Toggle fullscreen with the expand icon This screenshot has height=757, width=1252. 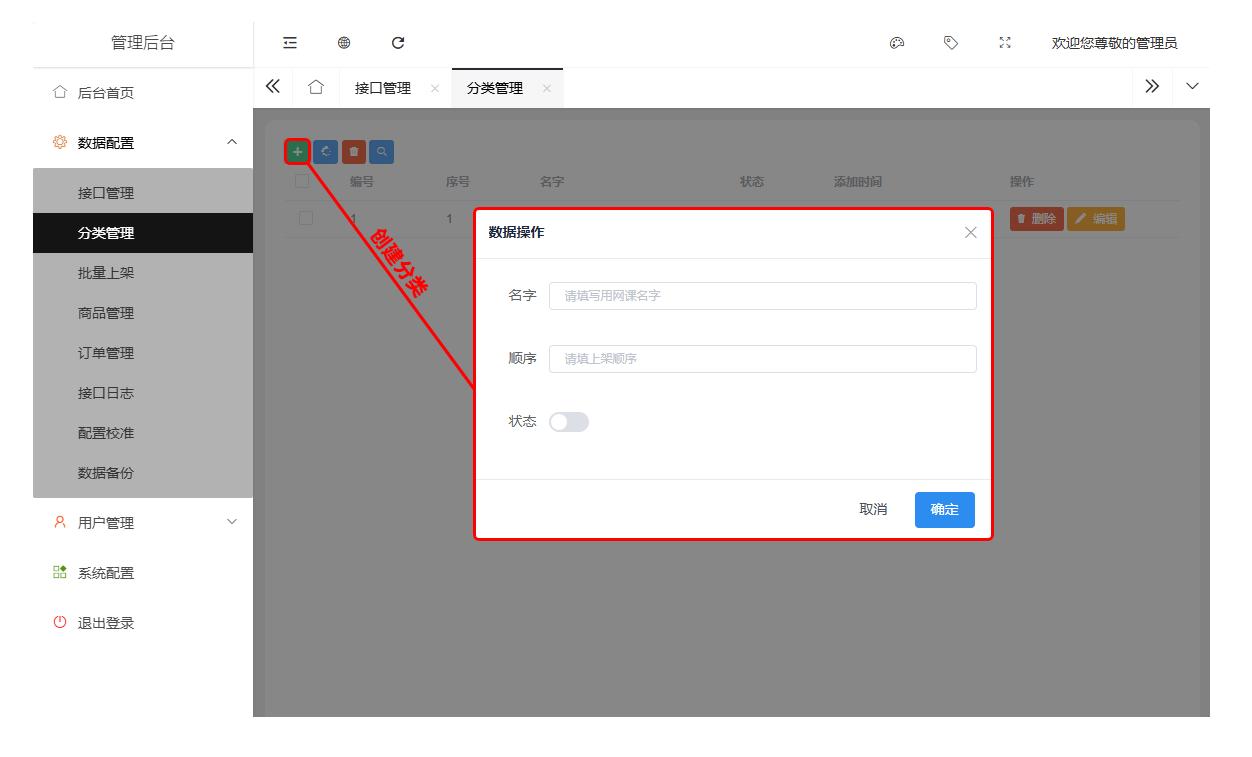pyautogui.click(x=1005, y=43)
